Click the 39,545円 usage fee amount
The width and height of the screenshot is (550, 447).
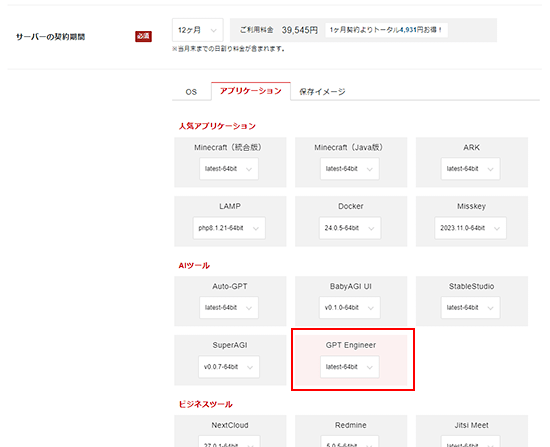[300, 30]
